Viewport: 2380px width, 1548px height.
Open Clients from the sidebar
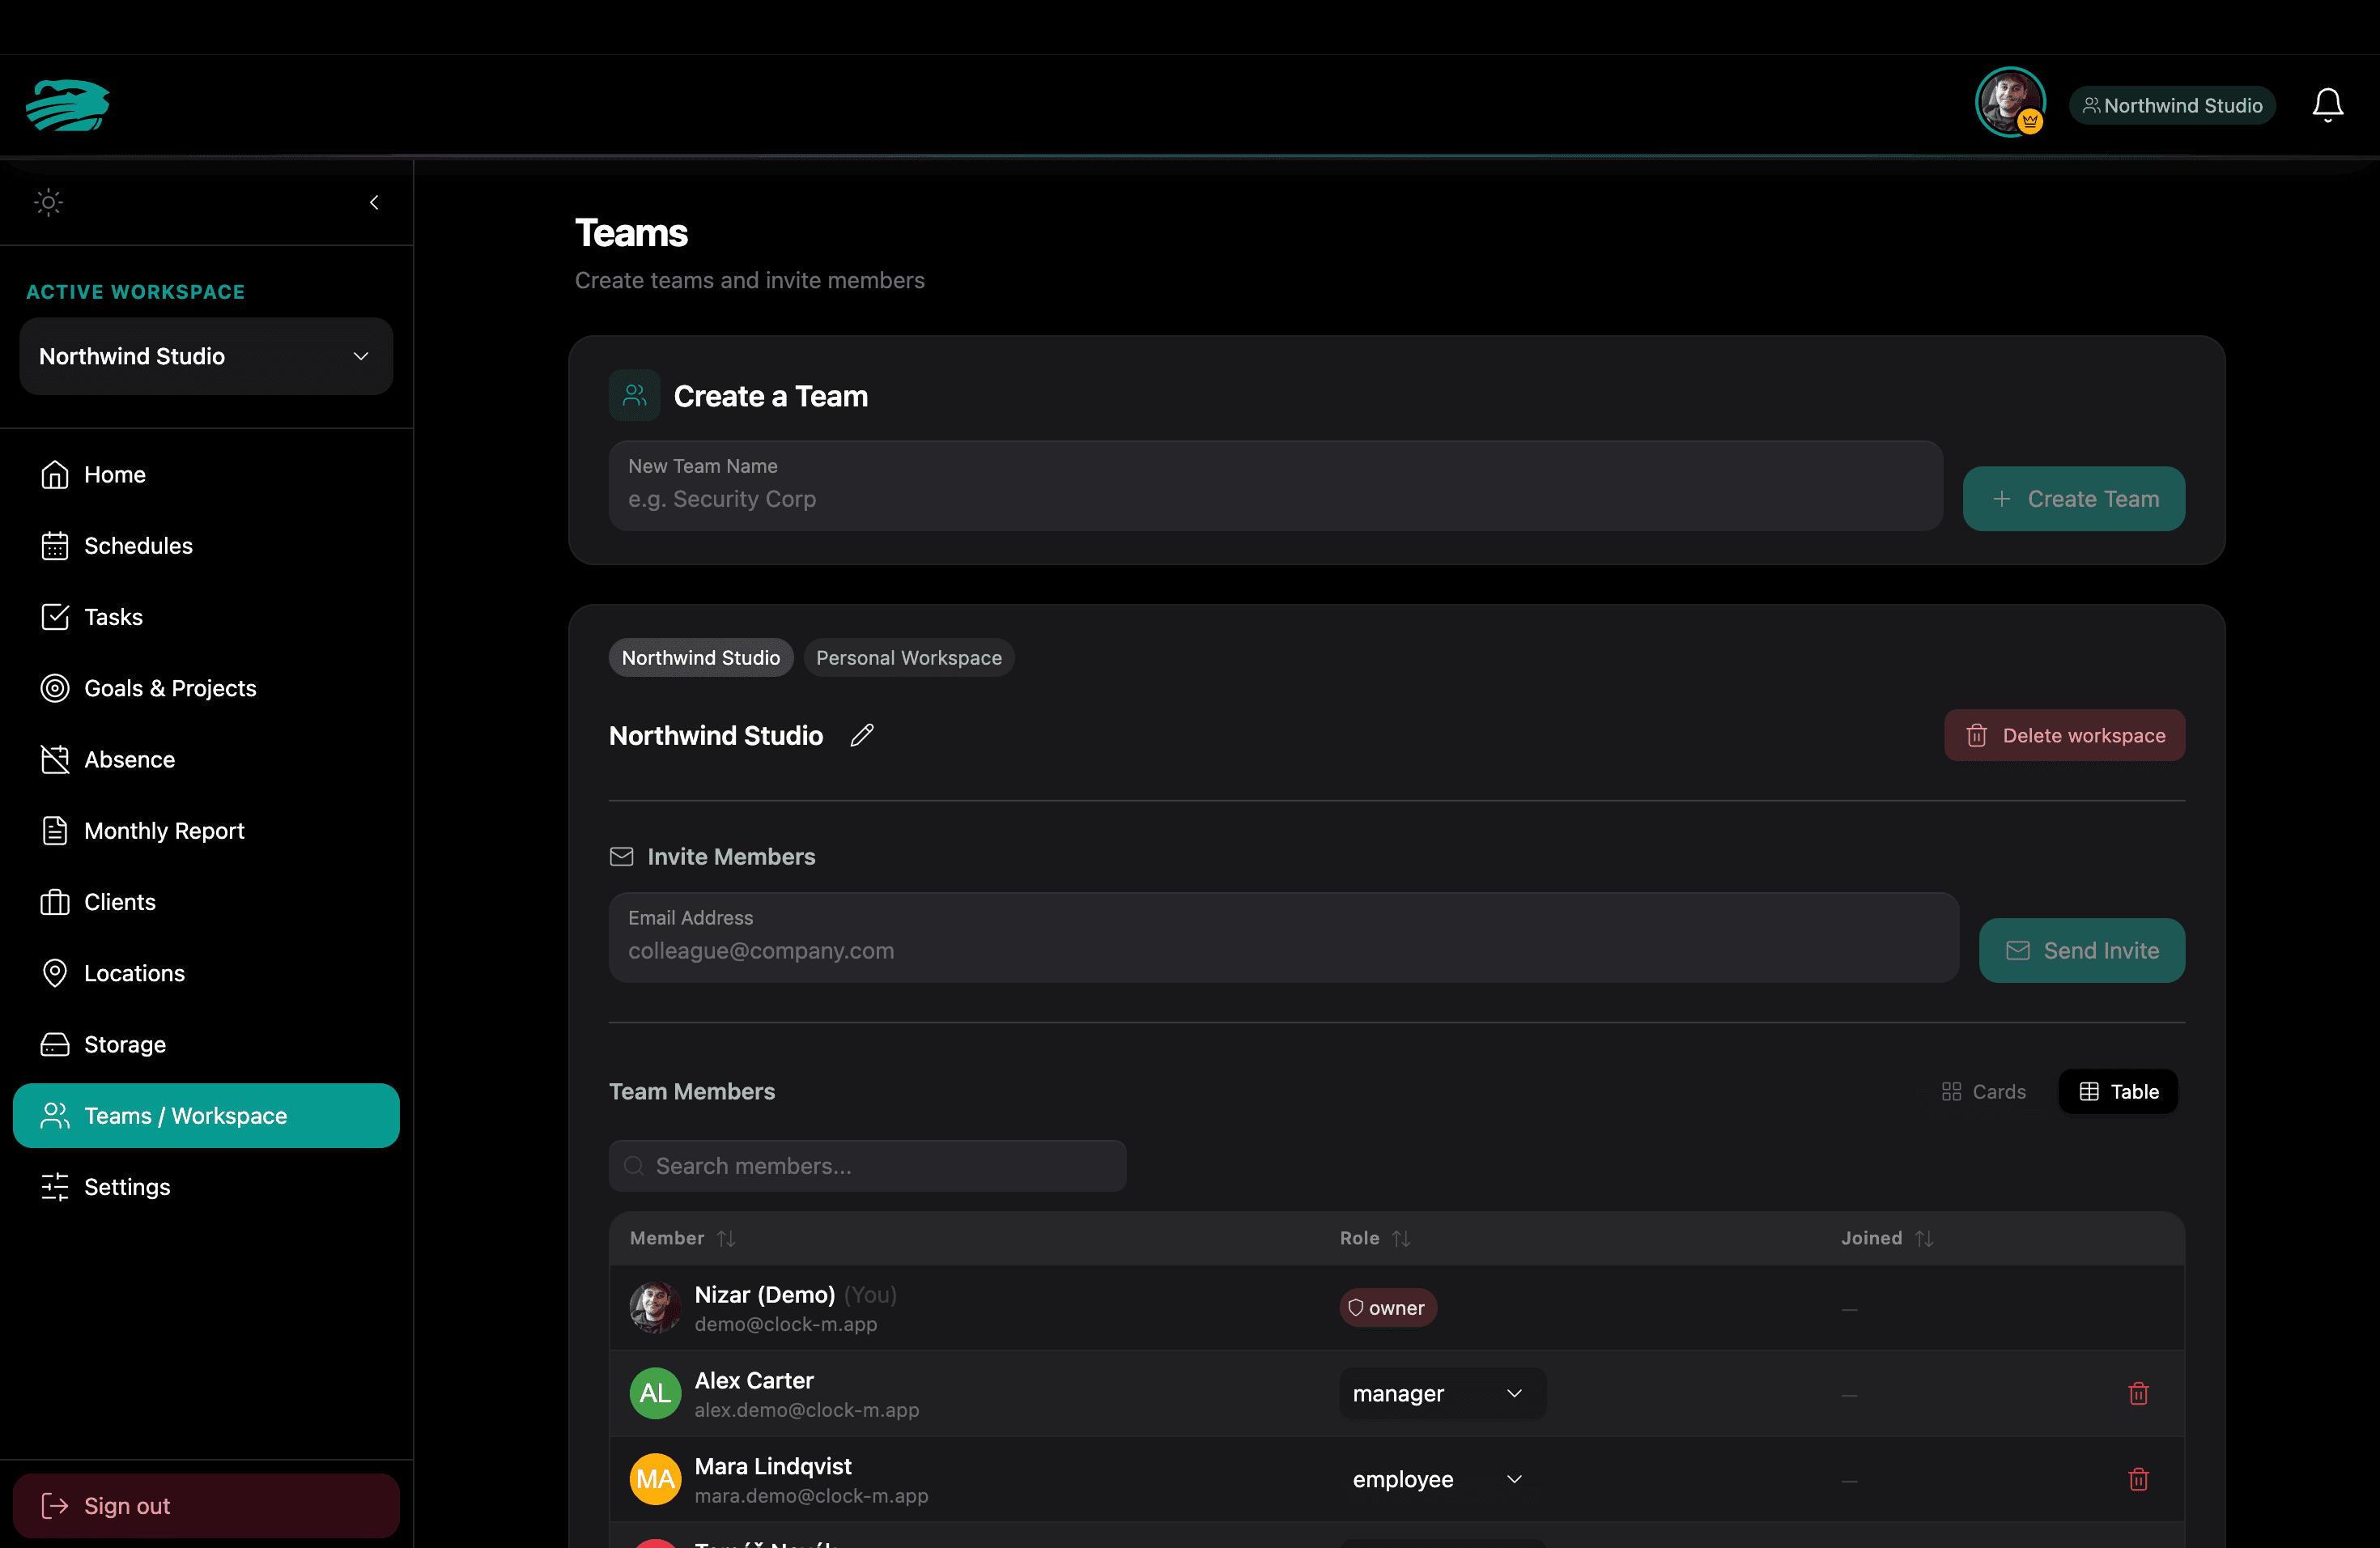pyautogui.click(x=206, y=901)
